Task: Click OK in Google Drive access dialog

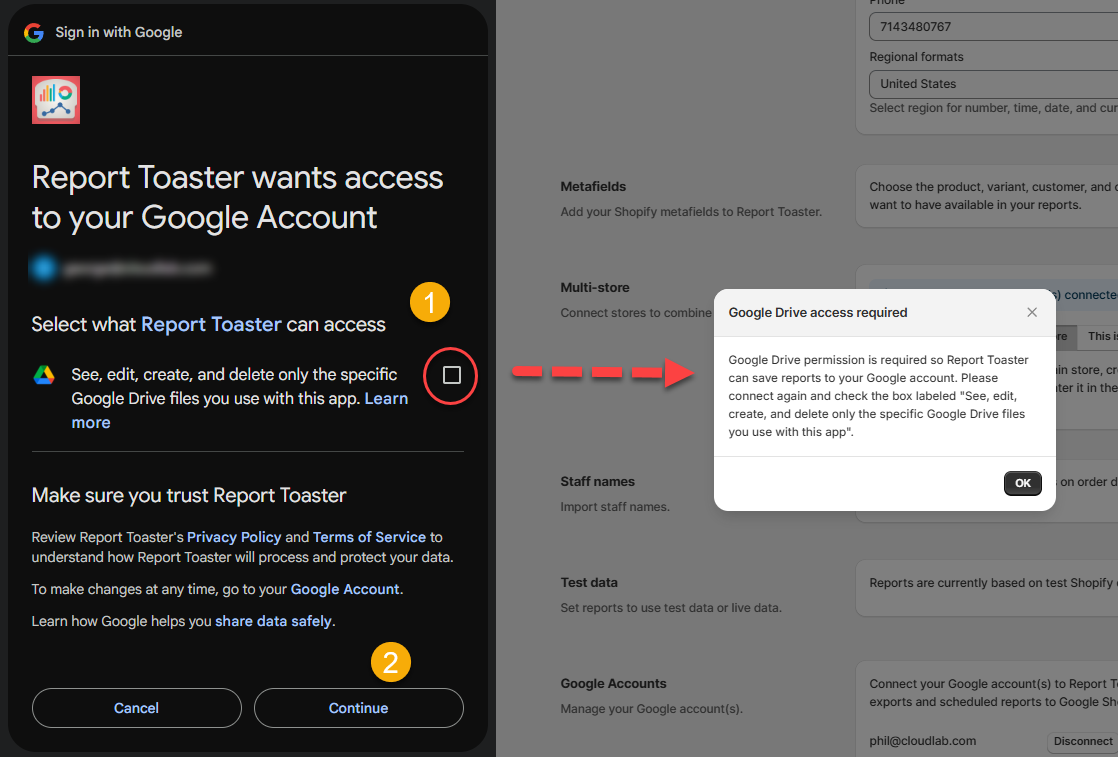Action: tap(1022, 483)
